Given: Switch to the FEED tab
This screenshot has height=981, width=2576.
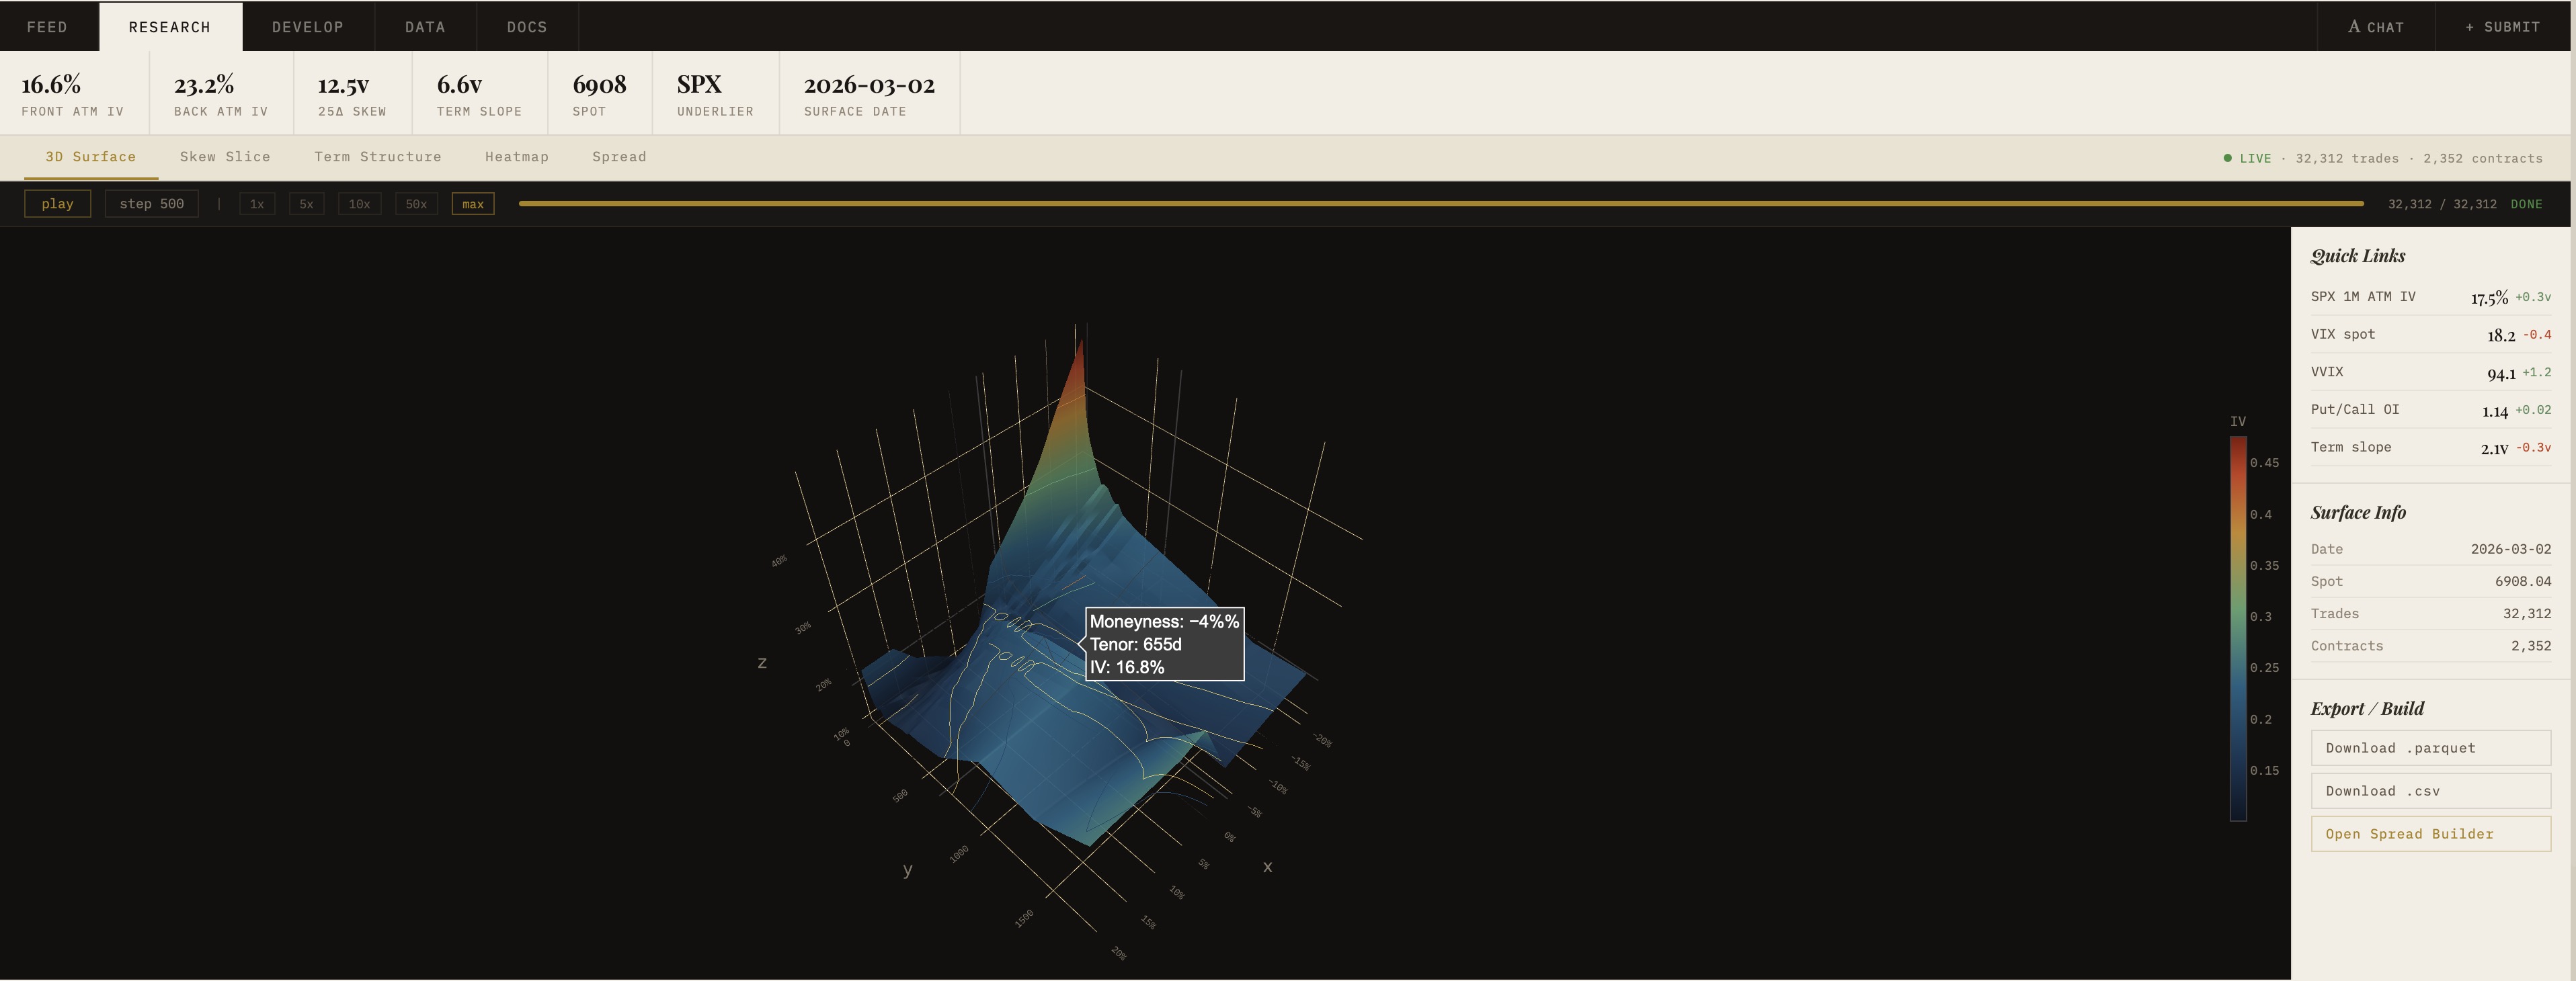Looking at the screenshot, I should 47,27.
